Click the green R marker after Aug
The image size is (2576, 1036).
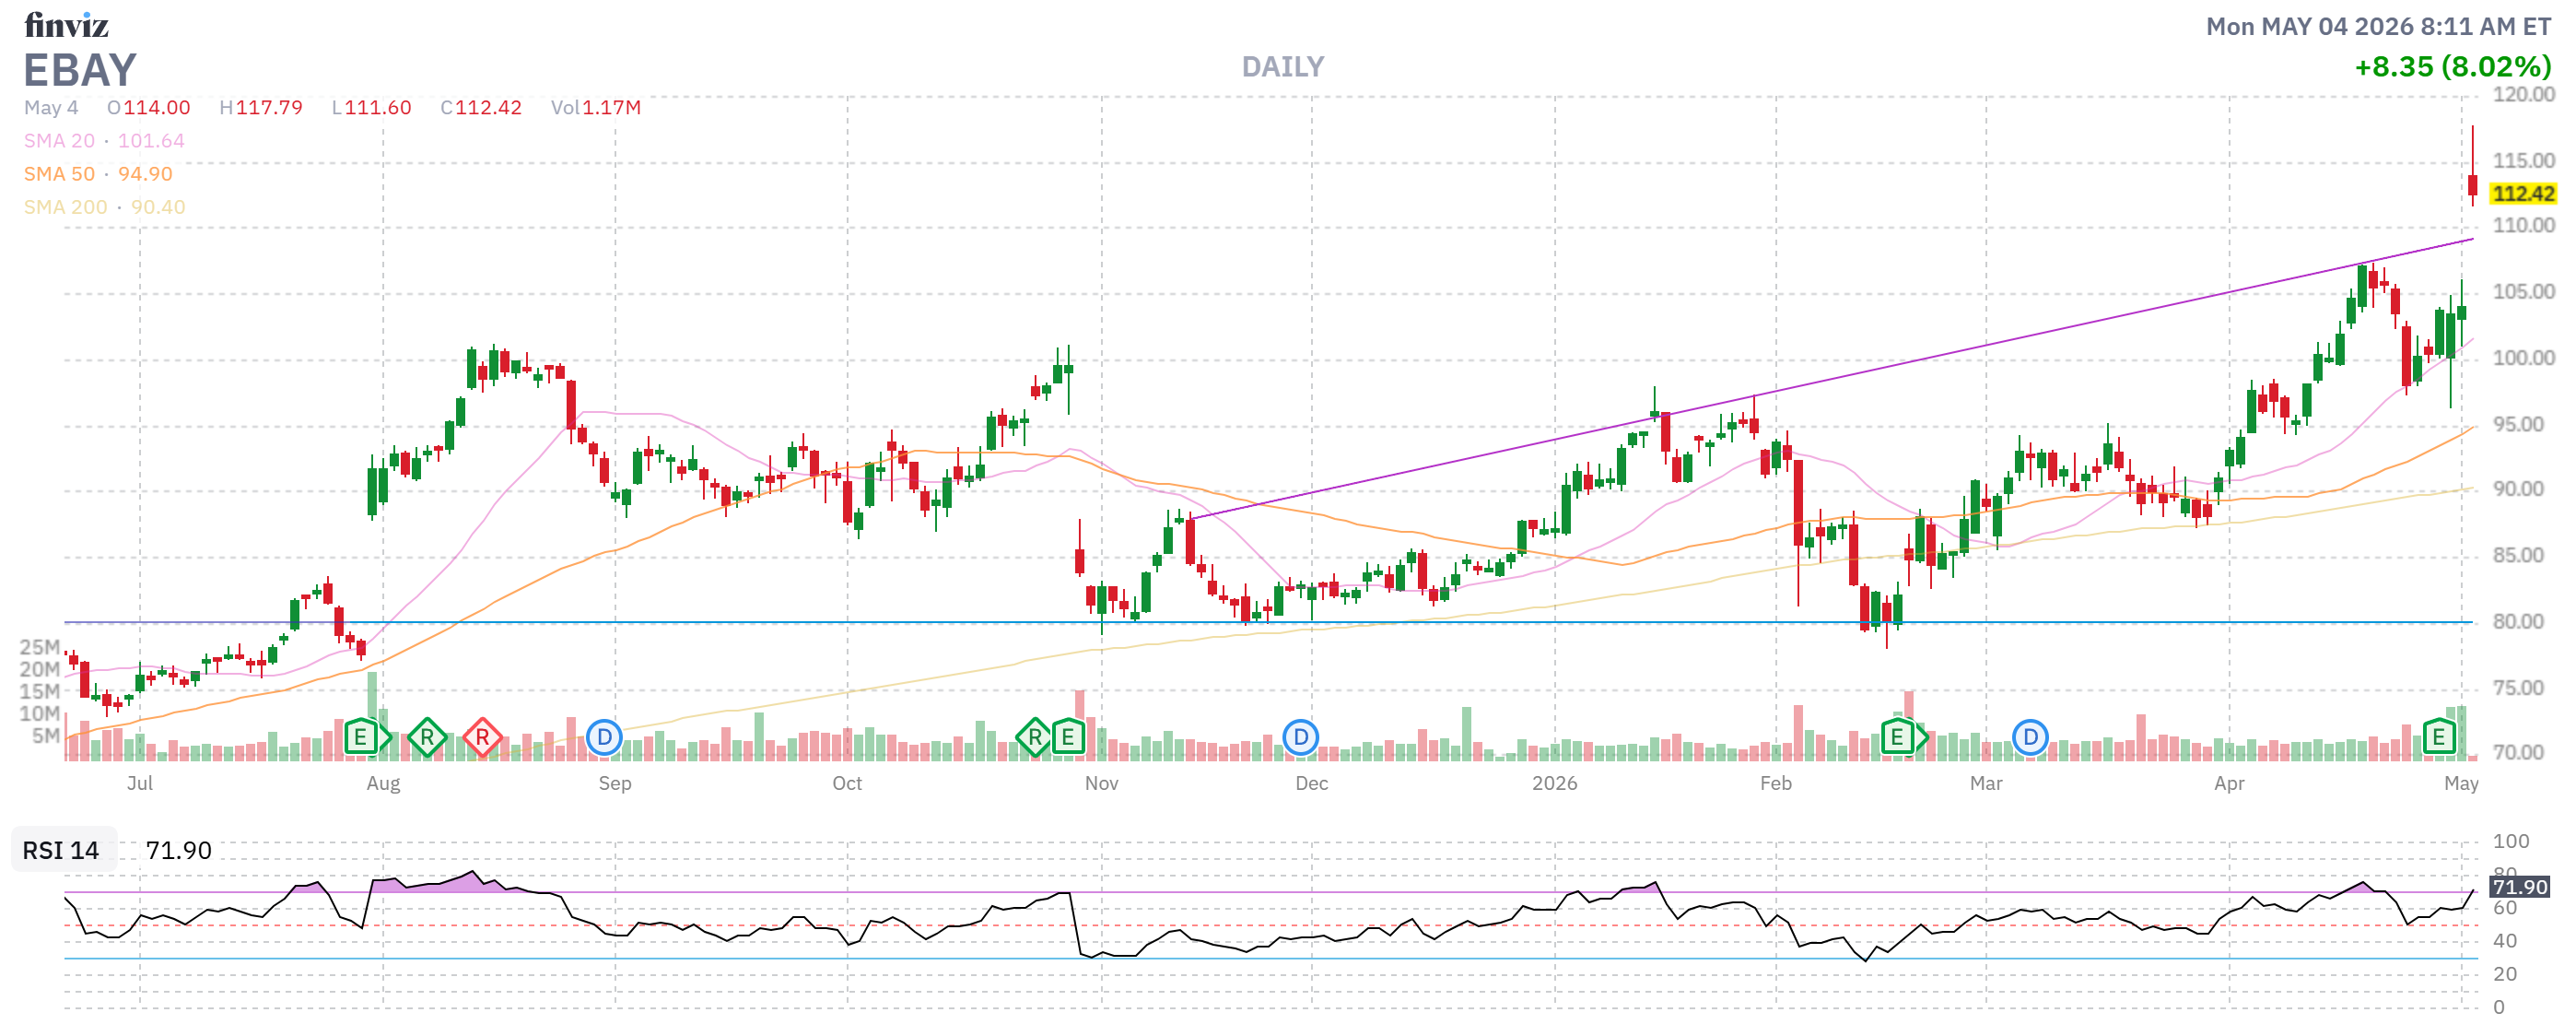click(x=427, y=738)
